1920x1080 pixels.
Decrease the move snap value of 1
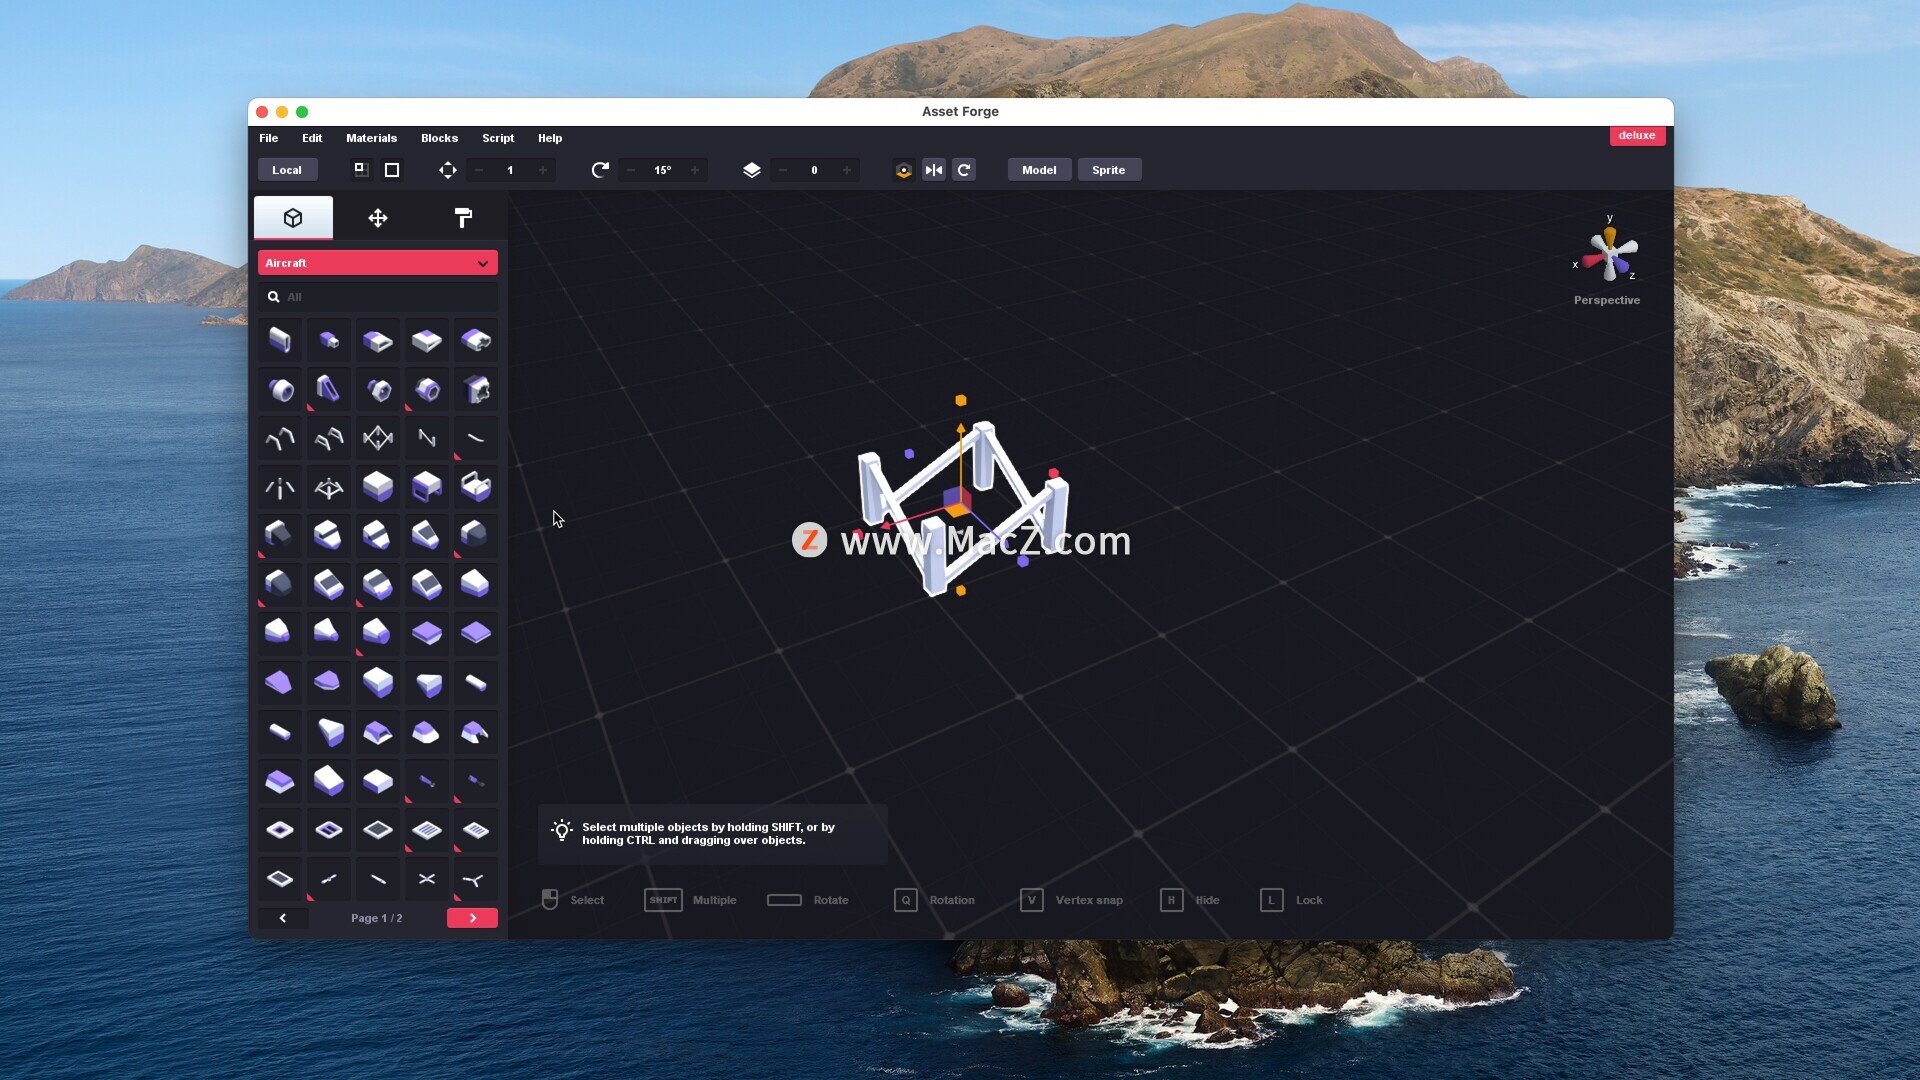tap(479, 170)
